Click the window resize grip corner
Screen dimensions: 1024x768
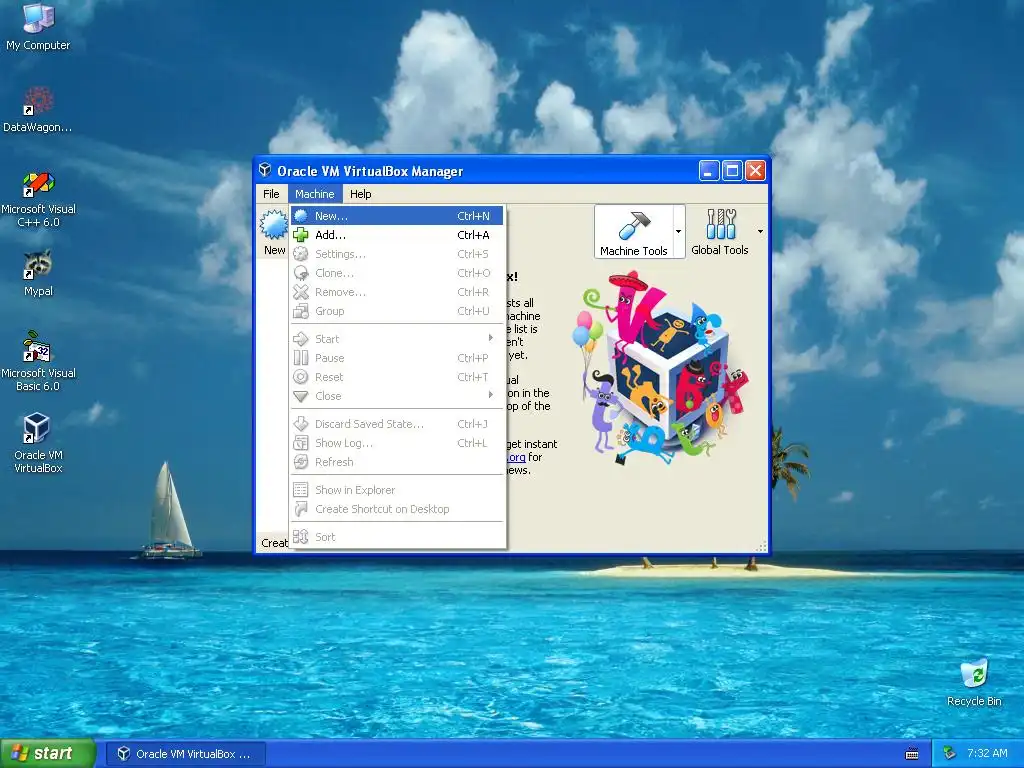(x=761, y=547)
